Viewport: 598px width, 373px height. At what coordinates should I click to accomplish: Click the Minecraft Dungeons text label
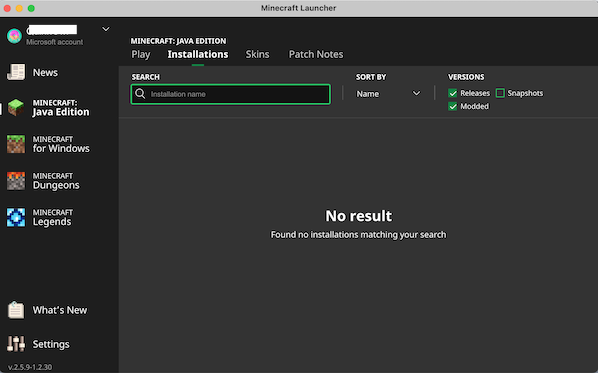56,181
